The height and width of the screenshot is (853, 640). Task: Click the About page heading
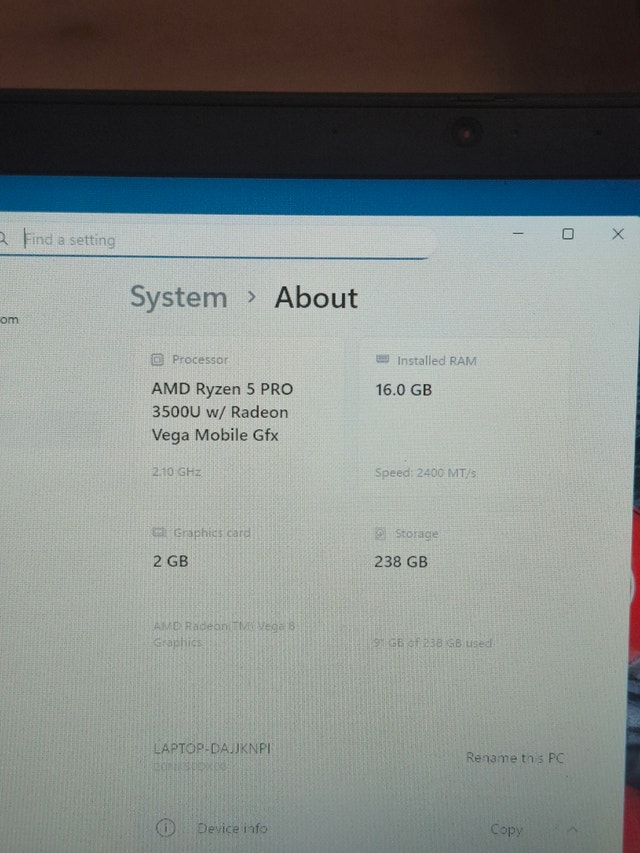(316, 298)
